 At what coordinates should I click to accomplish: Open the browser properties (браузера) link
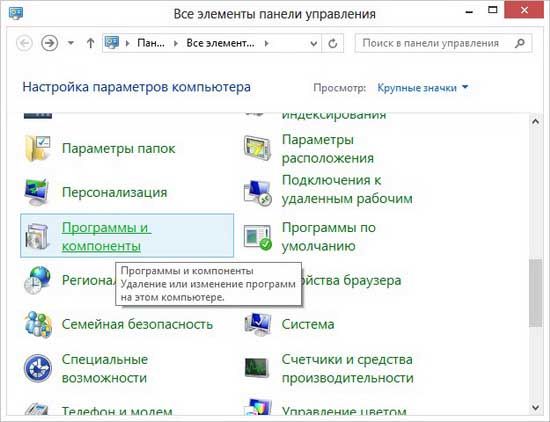351,280
